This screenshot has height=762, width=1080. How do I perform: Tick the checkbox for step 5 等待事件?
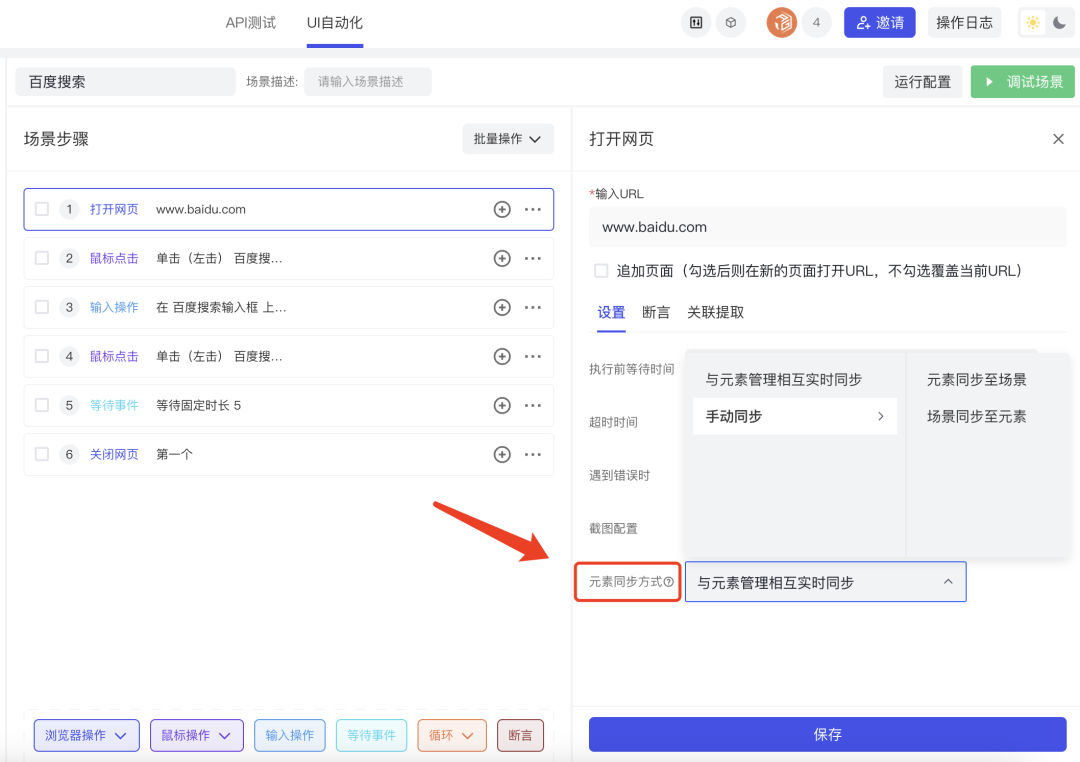click(42, 405)
